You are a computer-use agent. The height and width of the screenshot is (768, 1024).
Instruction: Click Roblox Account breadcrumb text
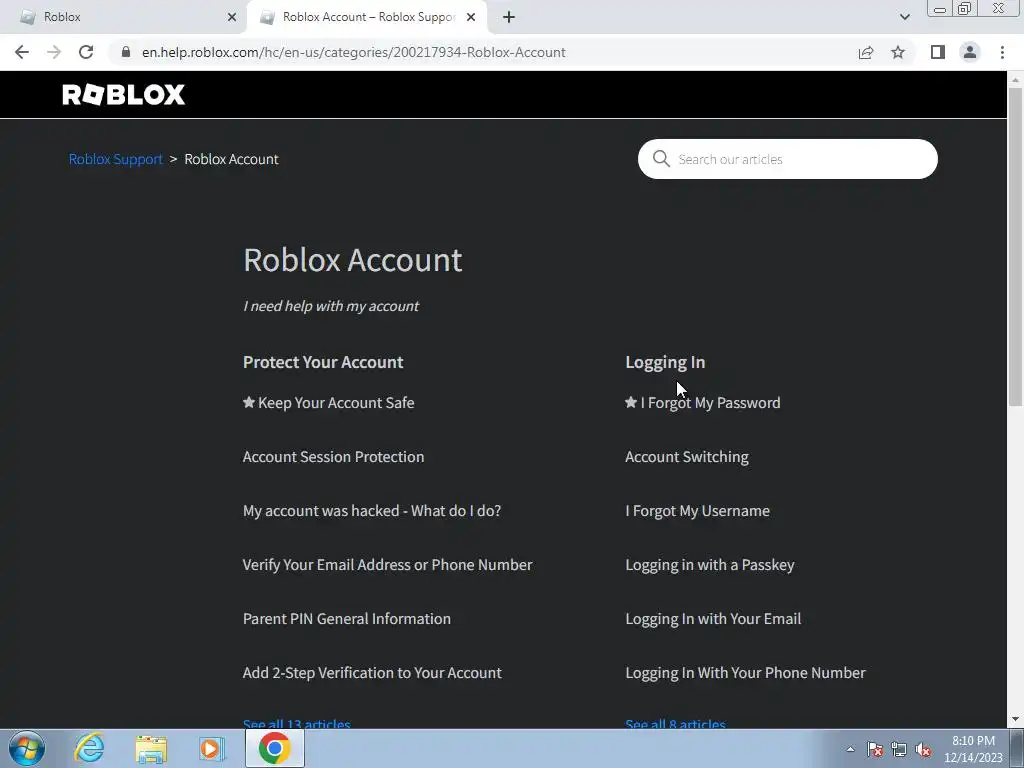[x=231, y=159]
